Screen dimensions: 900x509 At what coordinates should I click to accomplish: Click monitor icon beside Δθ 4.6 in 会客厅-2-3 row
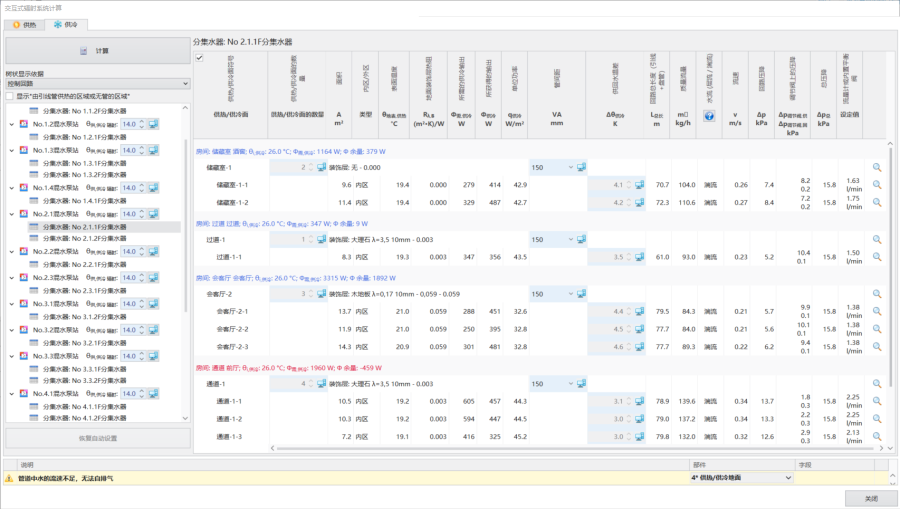click(639, 347)
